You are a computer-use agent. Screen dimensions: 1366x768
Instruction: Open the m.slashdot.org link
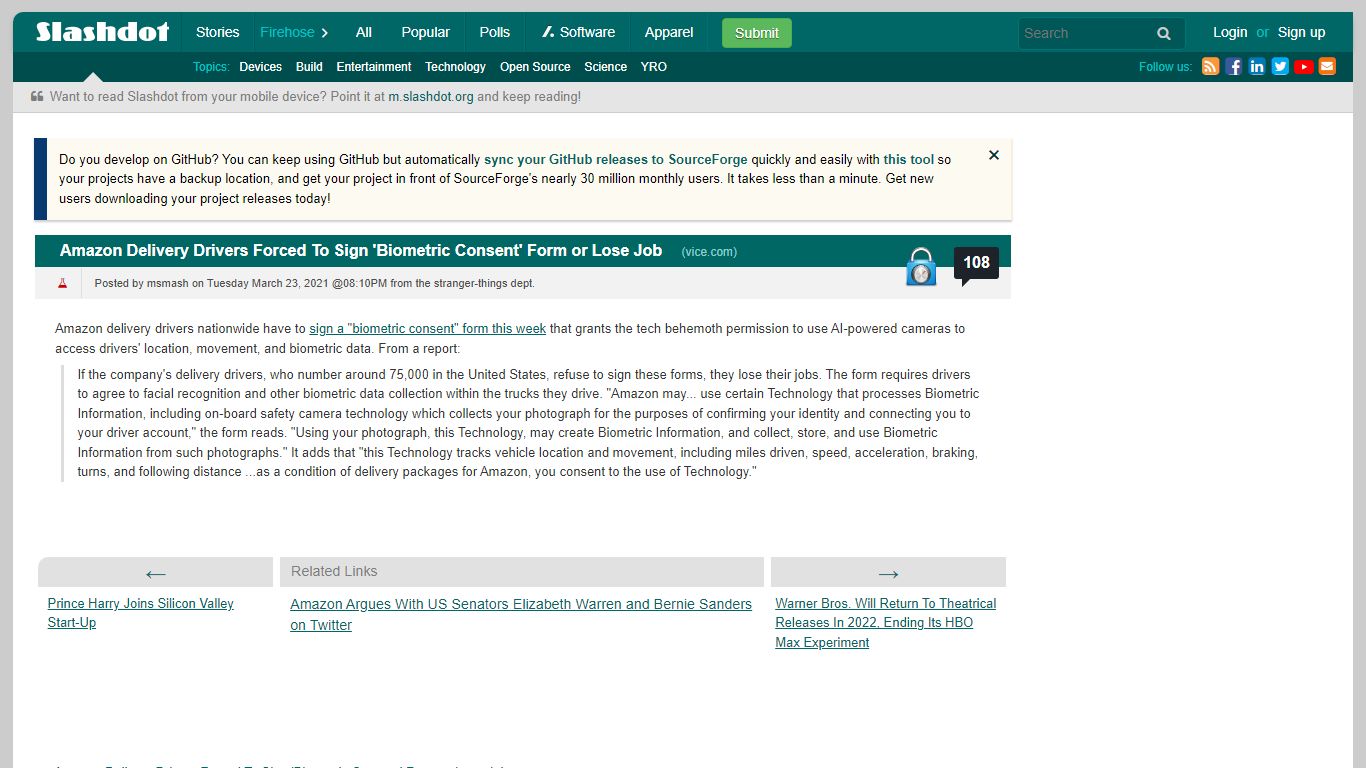[x=431, y=97]
